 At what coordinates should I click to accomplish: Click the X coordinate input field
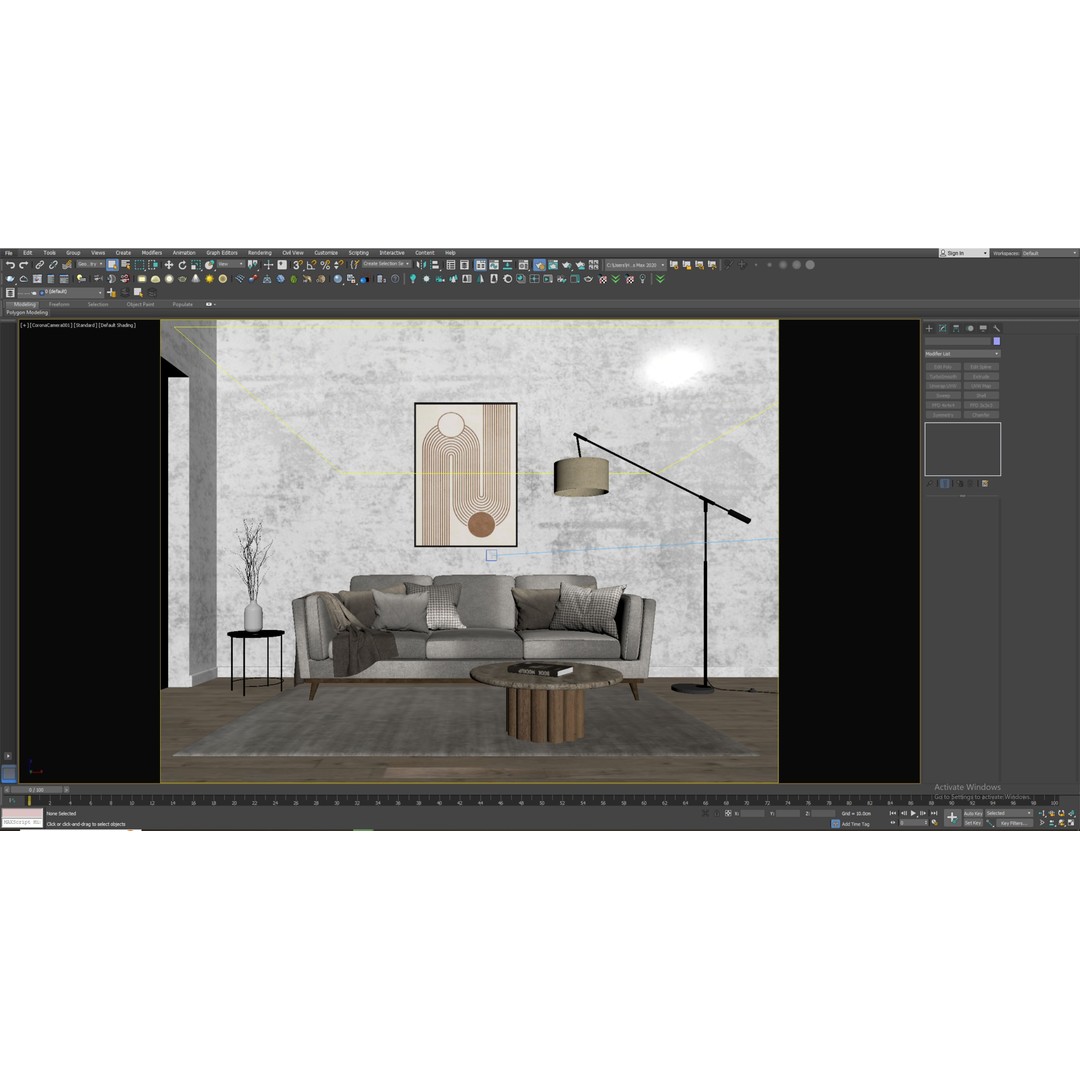point(752,813)
